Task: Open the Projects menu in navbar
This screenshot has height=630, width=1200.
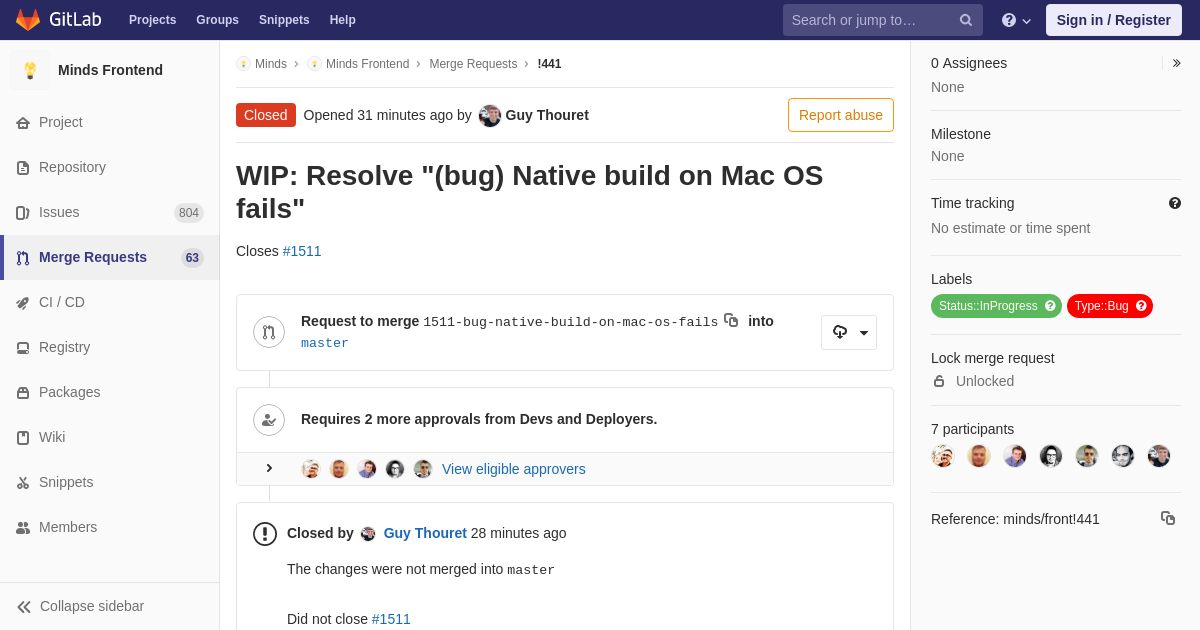Action: (x=152, y=20)
